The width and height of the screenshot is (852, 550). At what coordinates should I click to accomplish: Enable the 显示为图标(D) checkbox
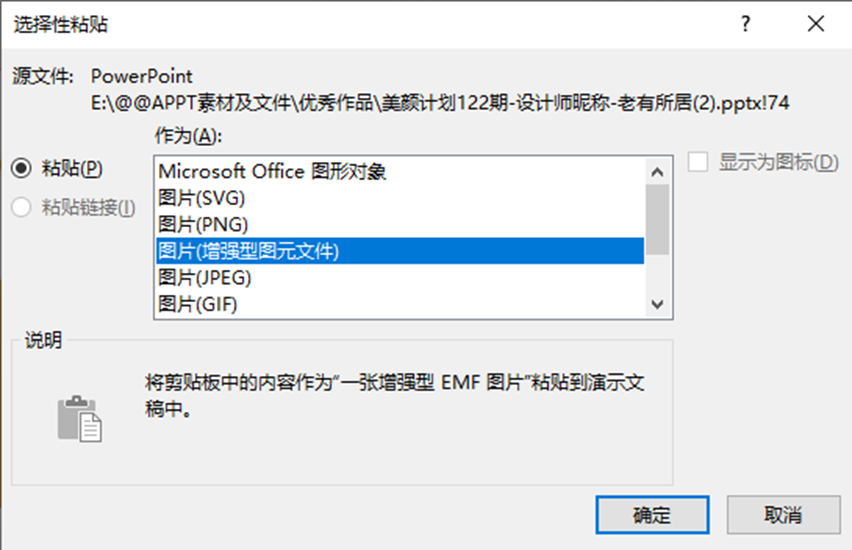tap(698, 162)
